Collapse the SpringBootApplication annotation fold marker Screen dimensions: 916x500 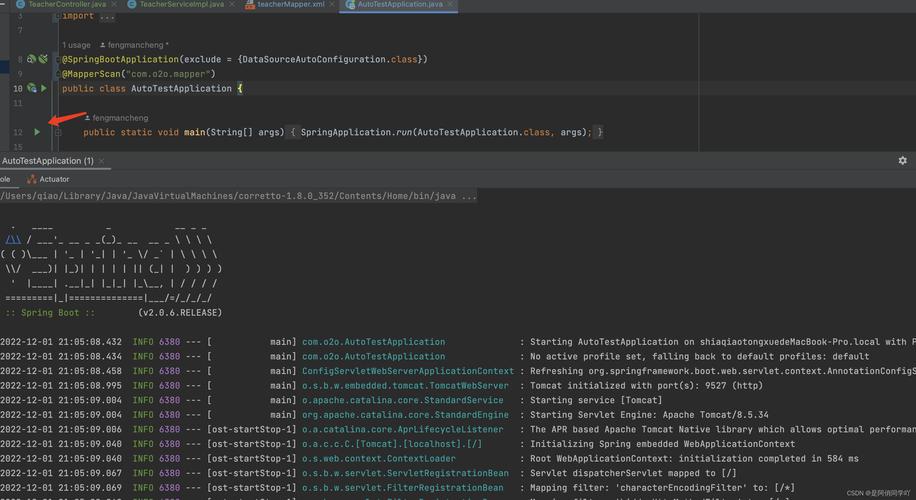click(x=58, y=60)
